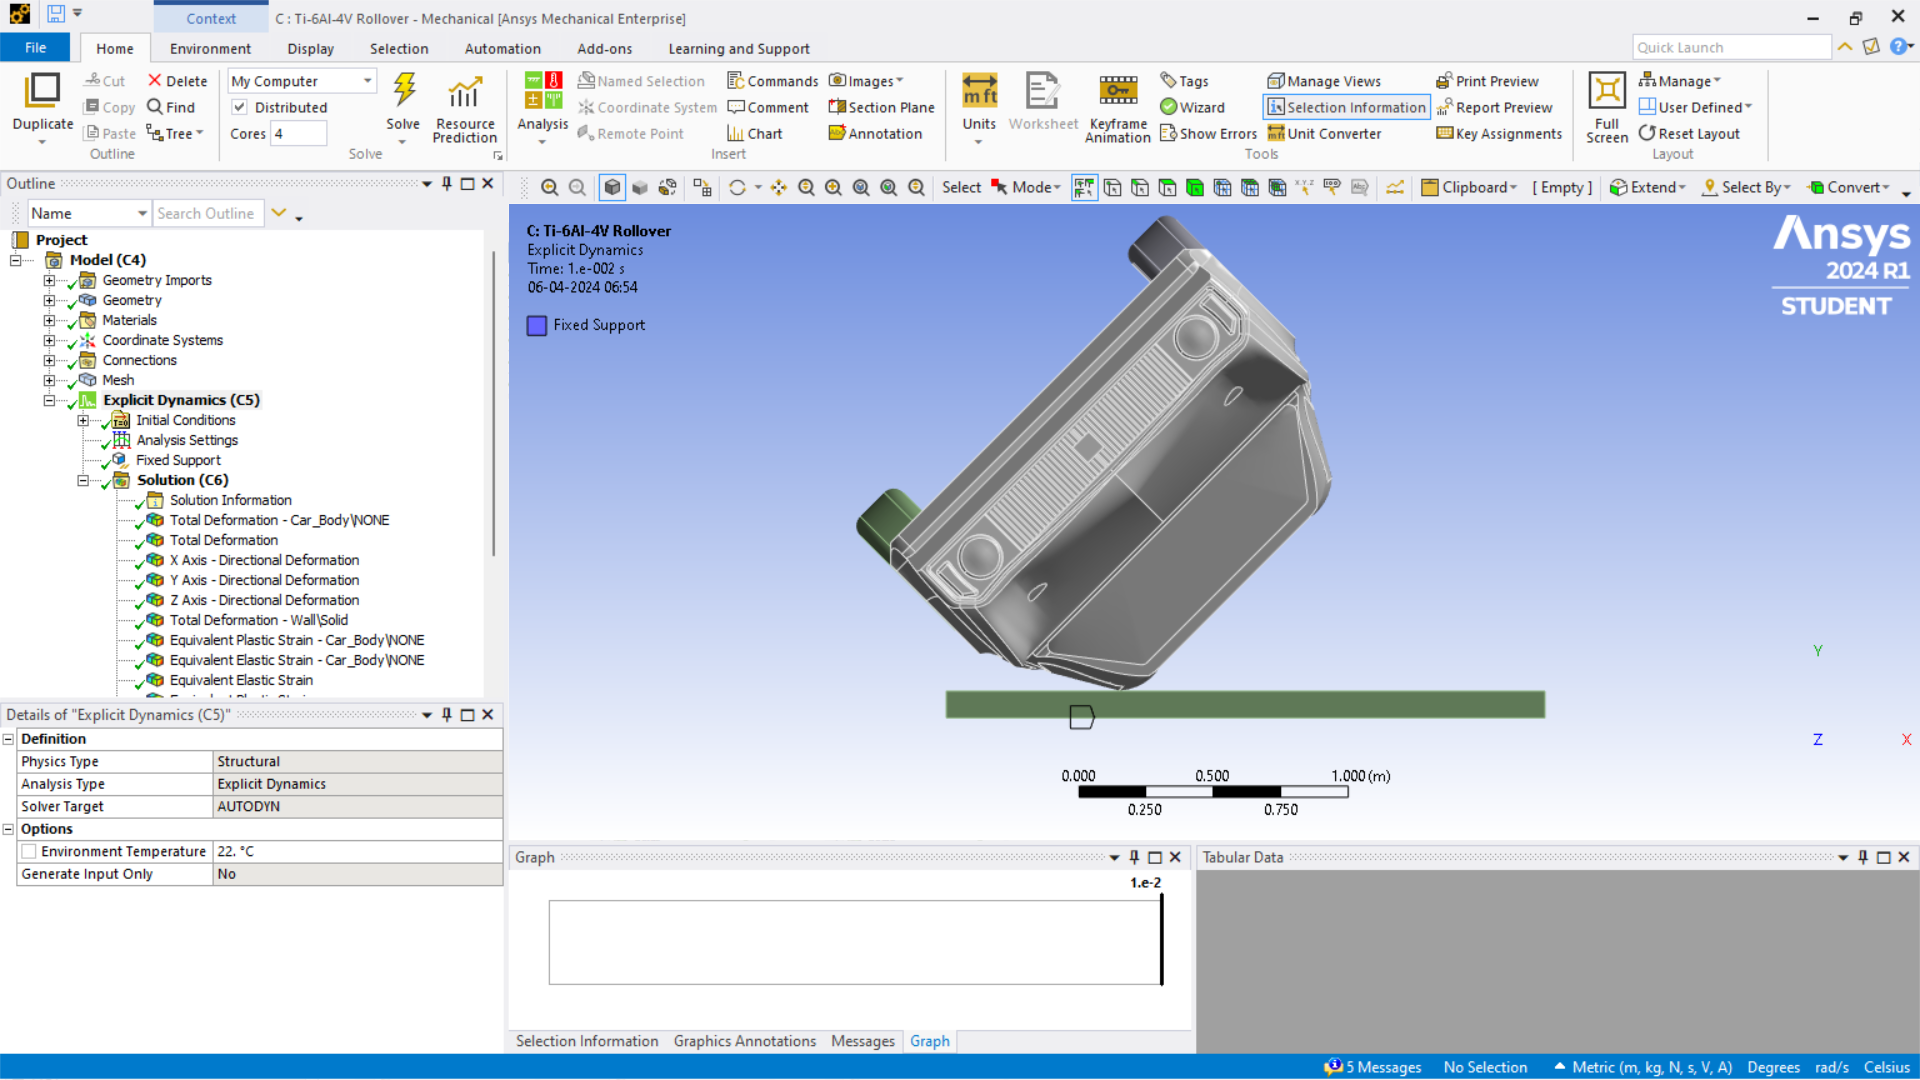Switch to the Environment ribbon tab

tap(210, 48)
